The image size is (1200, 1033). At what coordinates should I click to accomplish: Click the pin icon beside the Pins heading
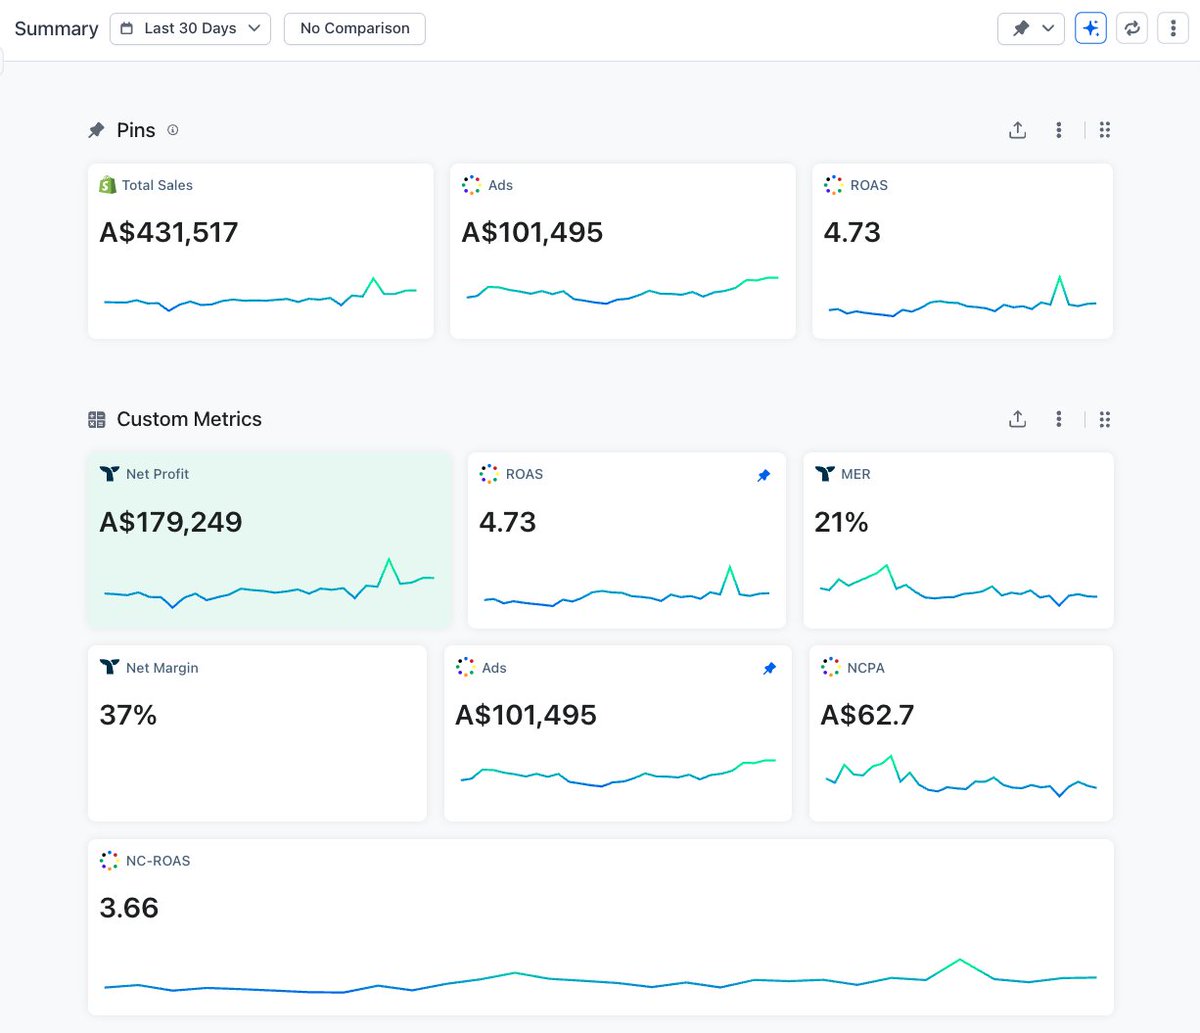pos(96,130)
